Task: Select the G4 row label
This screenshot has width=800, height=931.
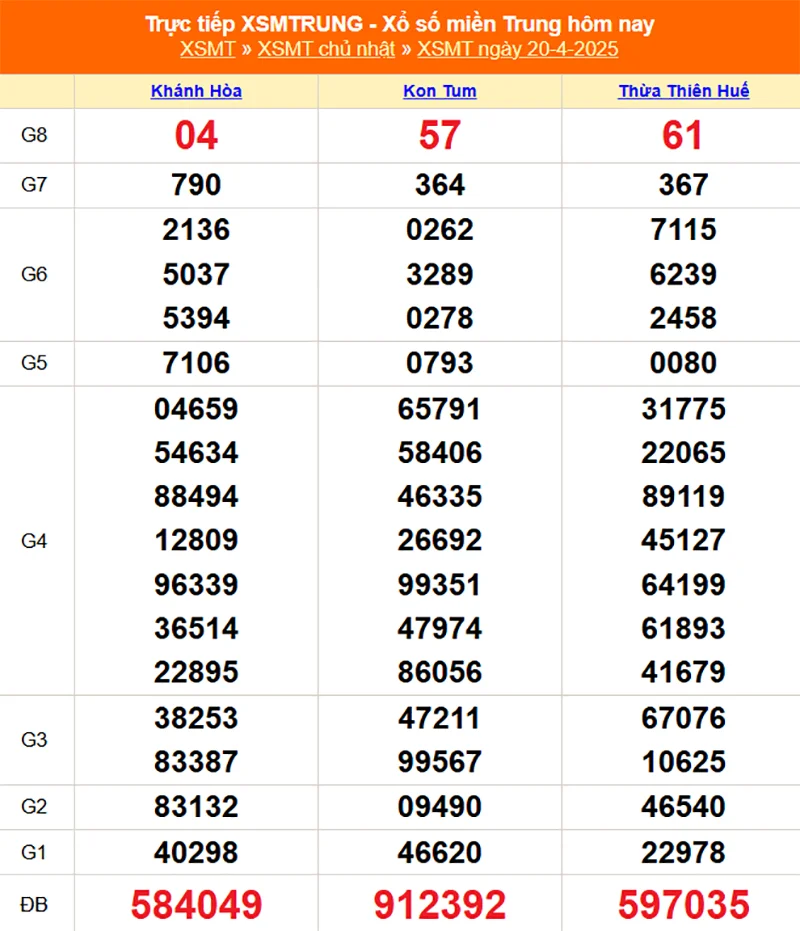Action: click(x=34, y=541)
